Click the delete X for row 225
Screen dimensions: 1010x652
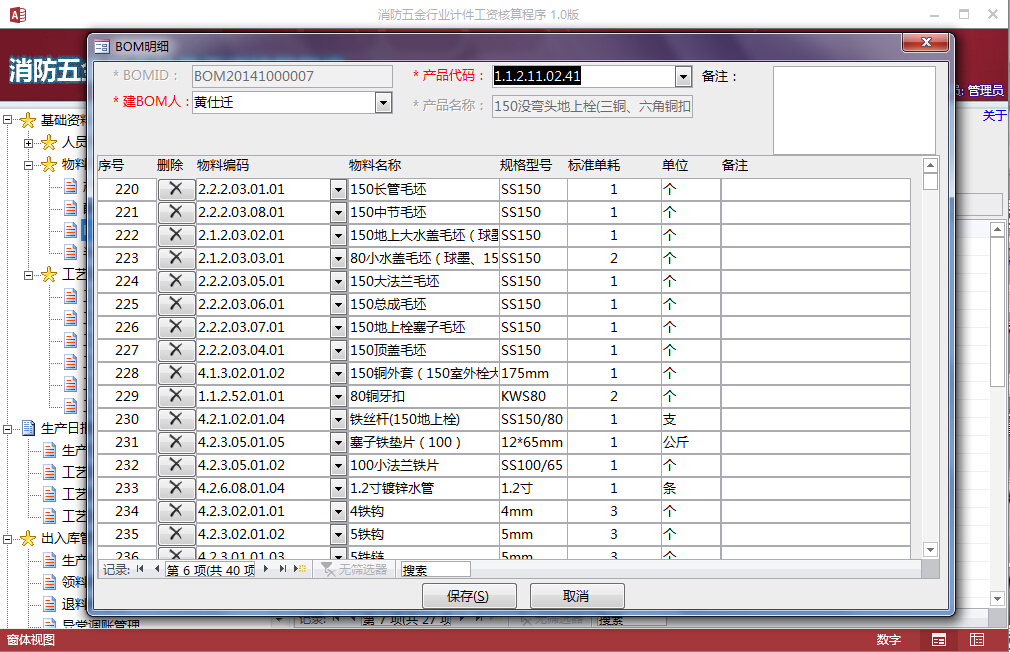coord(176,304)
